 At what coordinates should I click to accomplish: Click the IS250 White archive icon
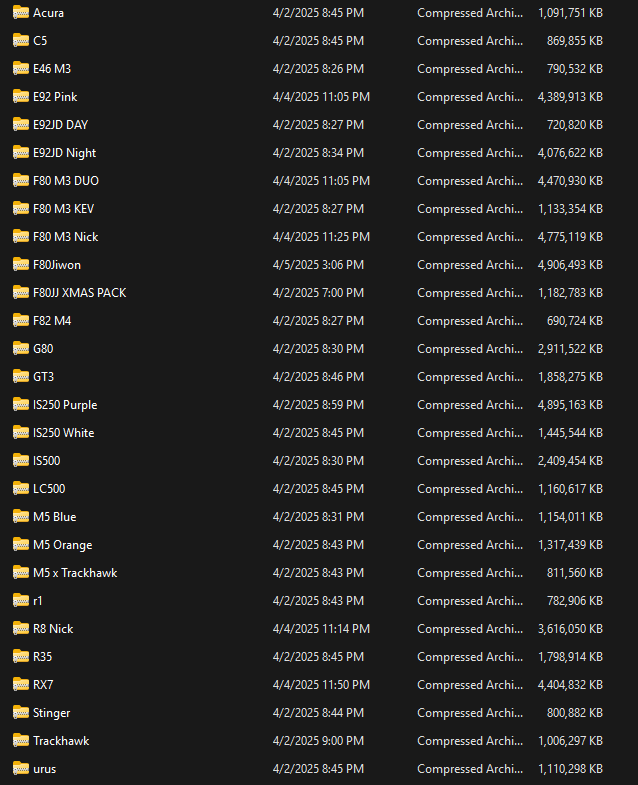coord(21,433)
